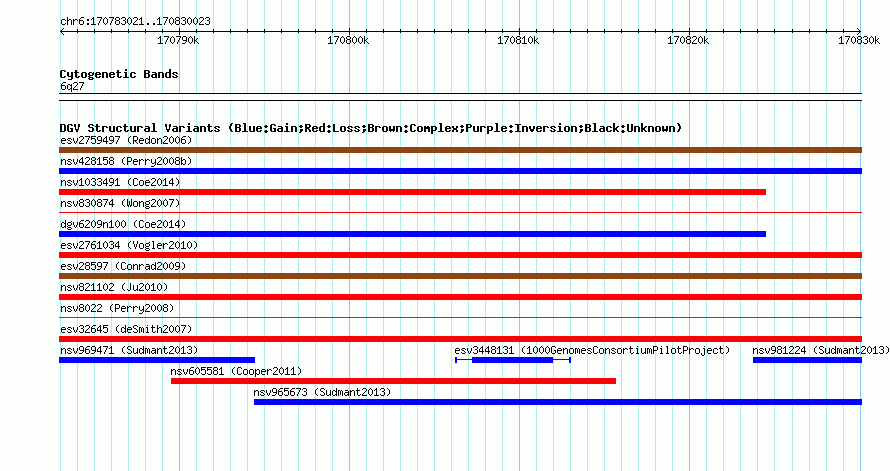Open nsv821102 (Ju2010) variant label

(x=114, y=287)
